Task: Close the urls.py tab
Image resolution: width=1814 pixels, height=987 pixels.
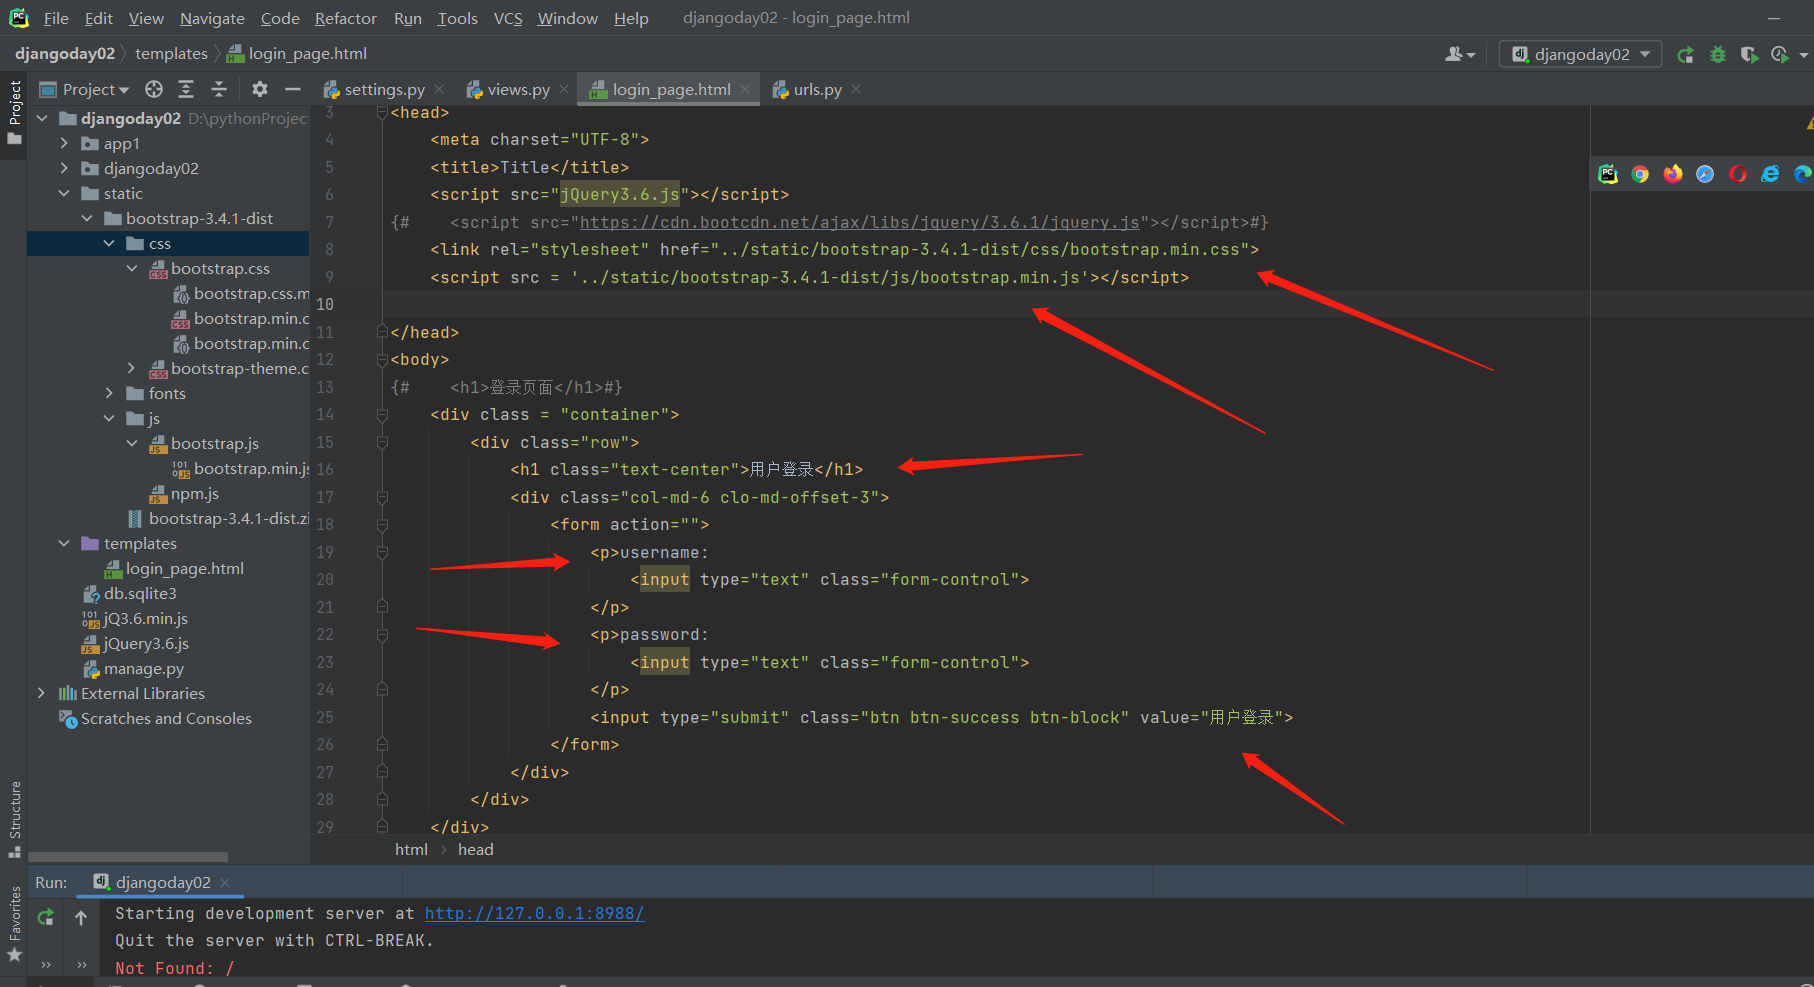Action: click(856, 89)
